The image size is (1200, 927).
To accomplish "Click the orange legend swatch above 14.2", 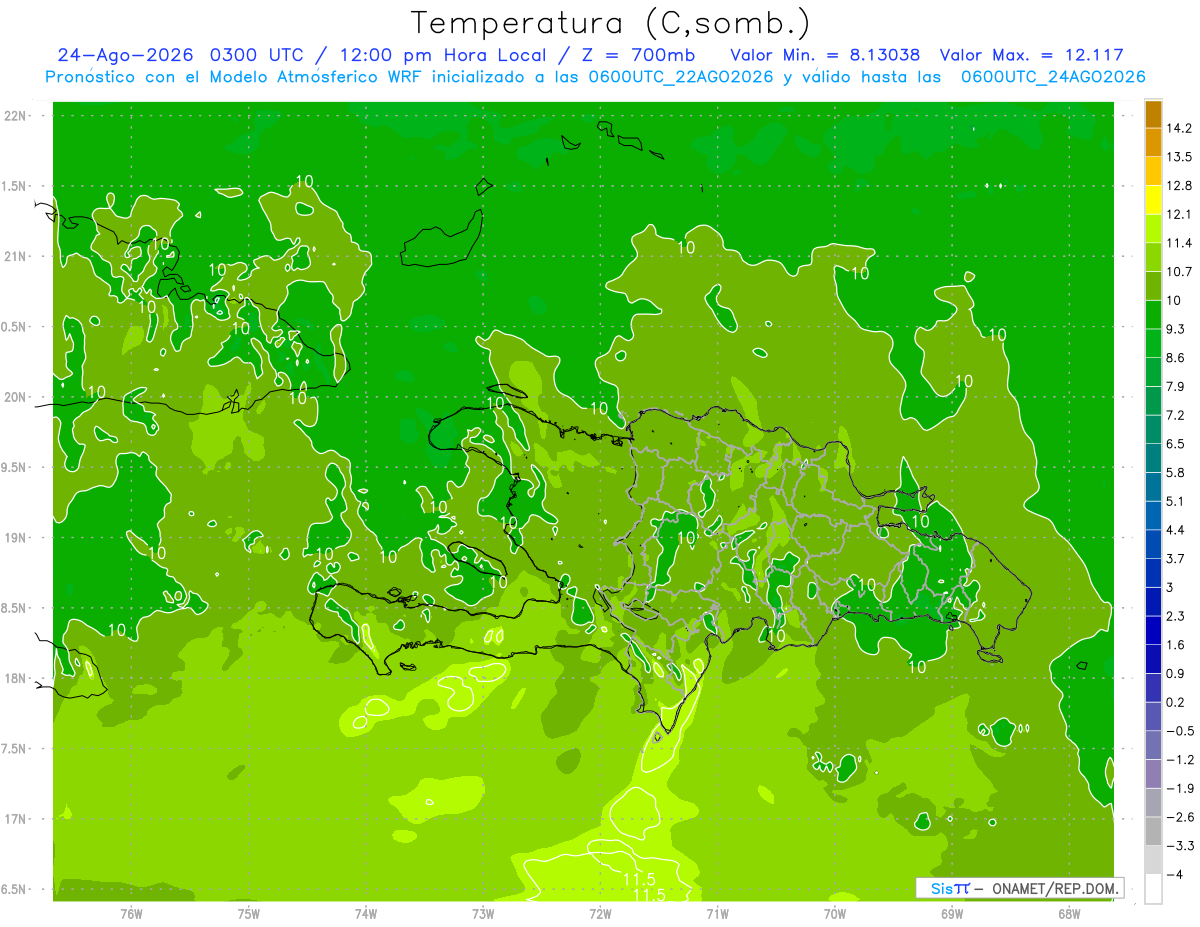I will [x=1153, y=114].
